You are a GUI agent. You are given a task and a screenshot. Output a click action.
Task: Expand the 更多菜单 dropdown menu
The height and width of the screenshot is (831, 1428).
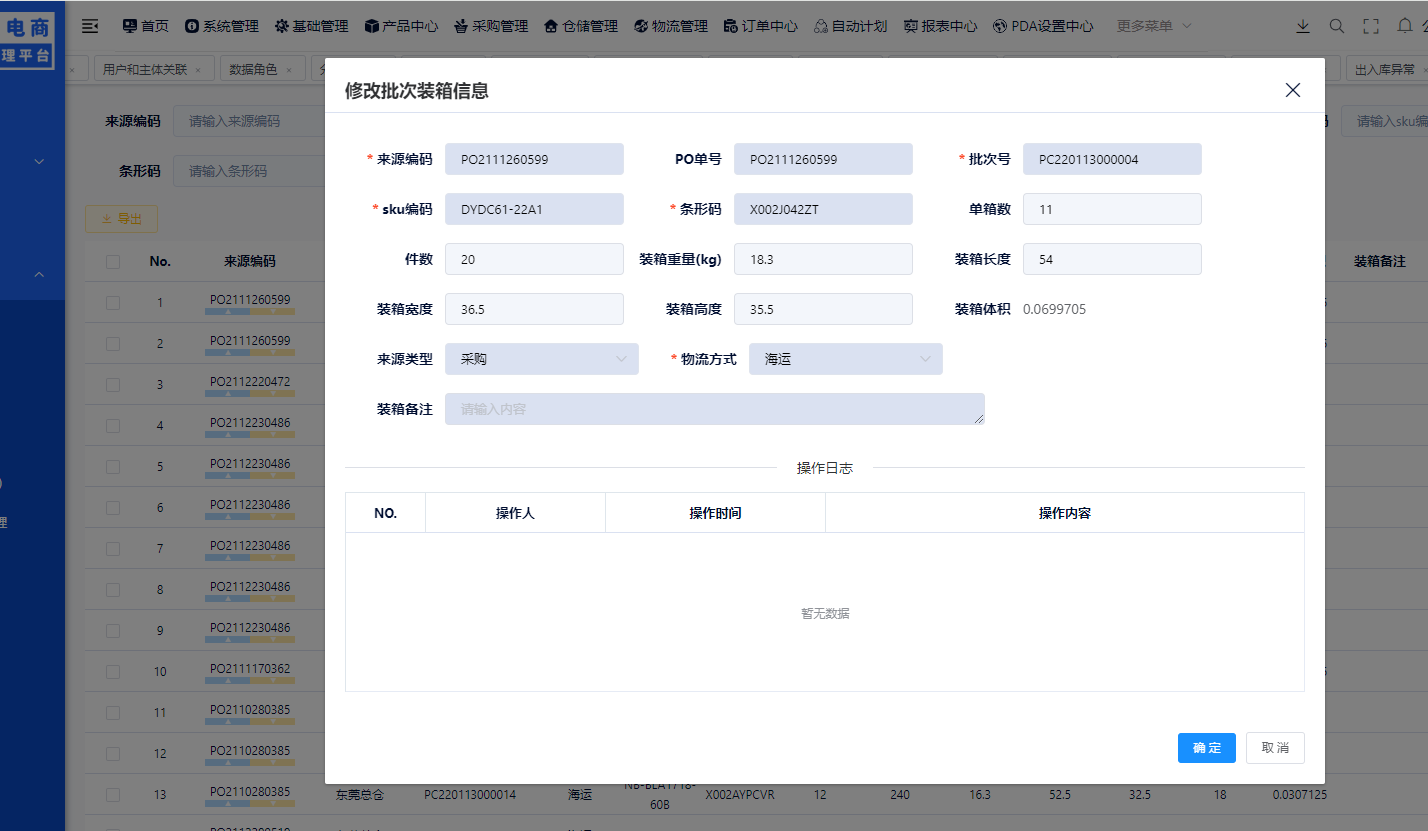[x=1154, y=26]
